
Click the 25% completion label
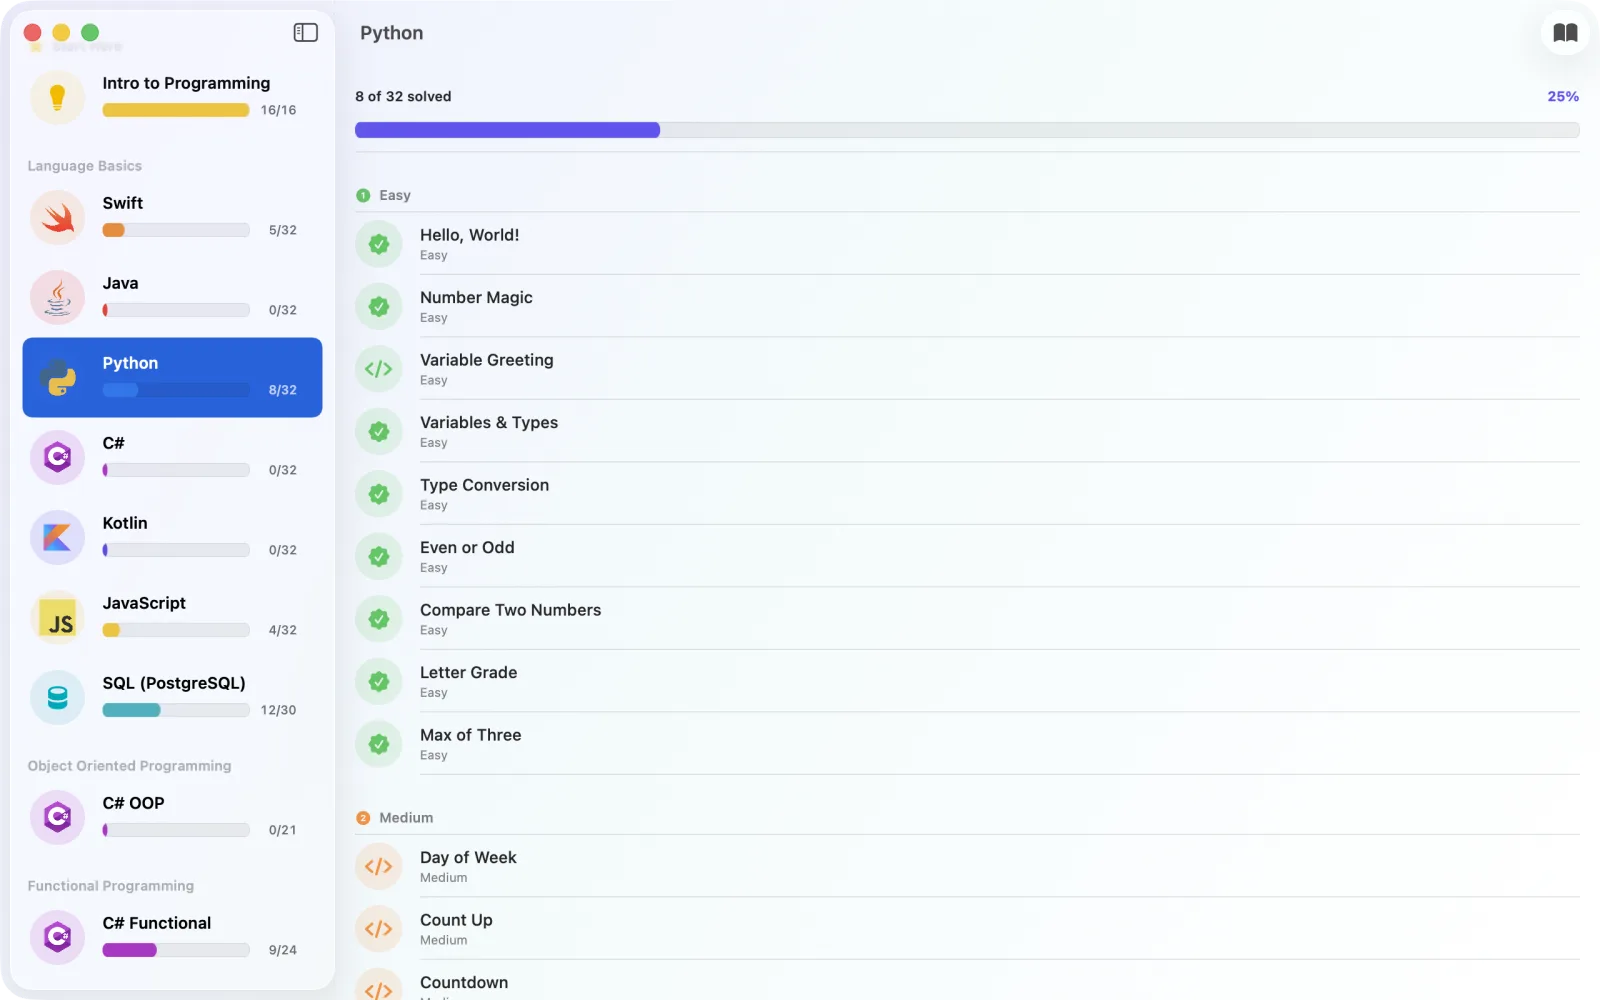pyautogui.click(x=1563, y=96)
